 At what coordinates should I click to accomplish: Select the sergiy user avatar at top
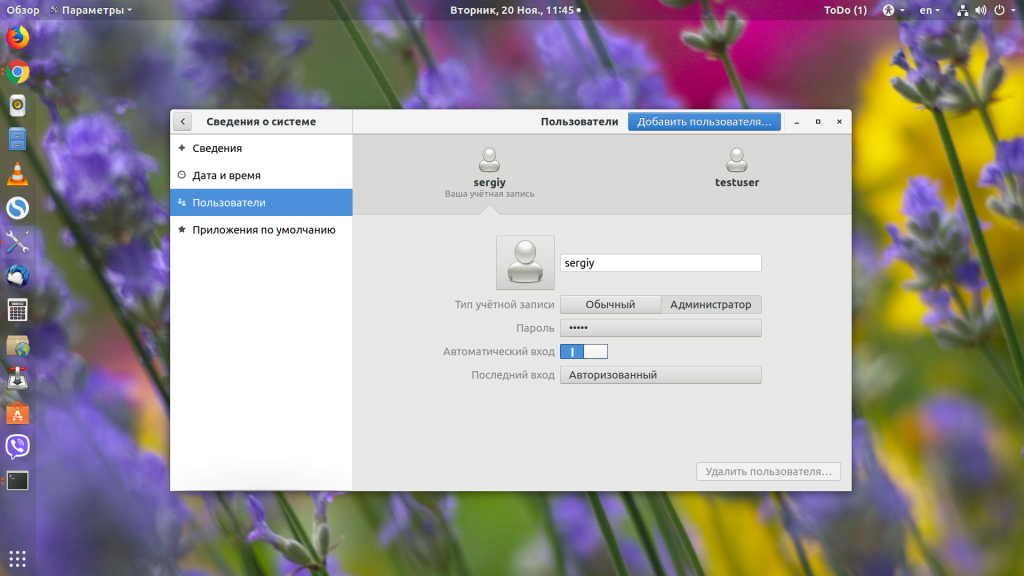489,160
